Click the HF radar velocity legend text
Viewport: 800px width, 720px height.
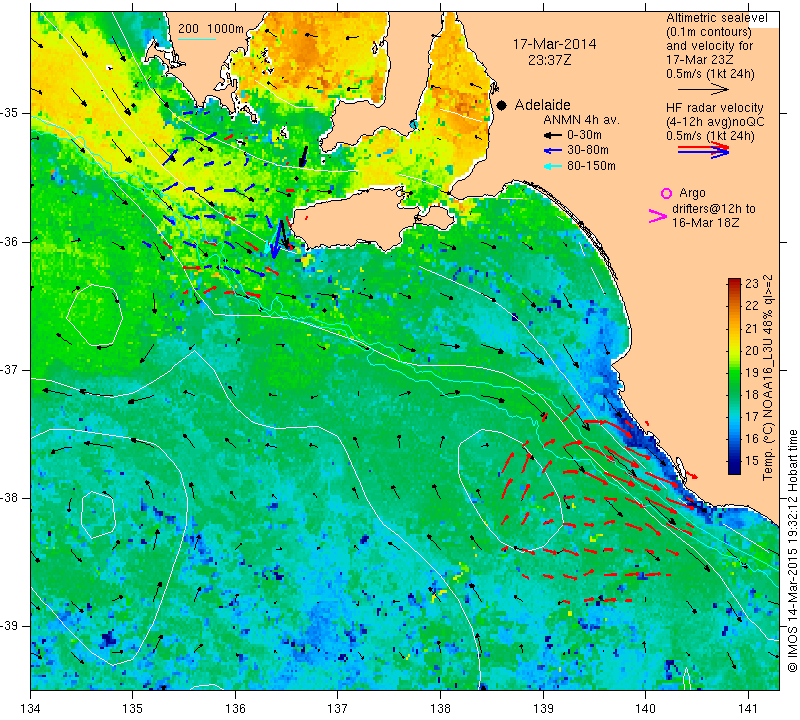(714, 108)
